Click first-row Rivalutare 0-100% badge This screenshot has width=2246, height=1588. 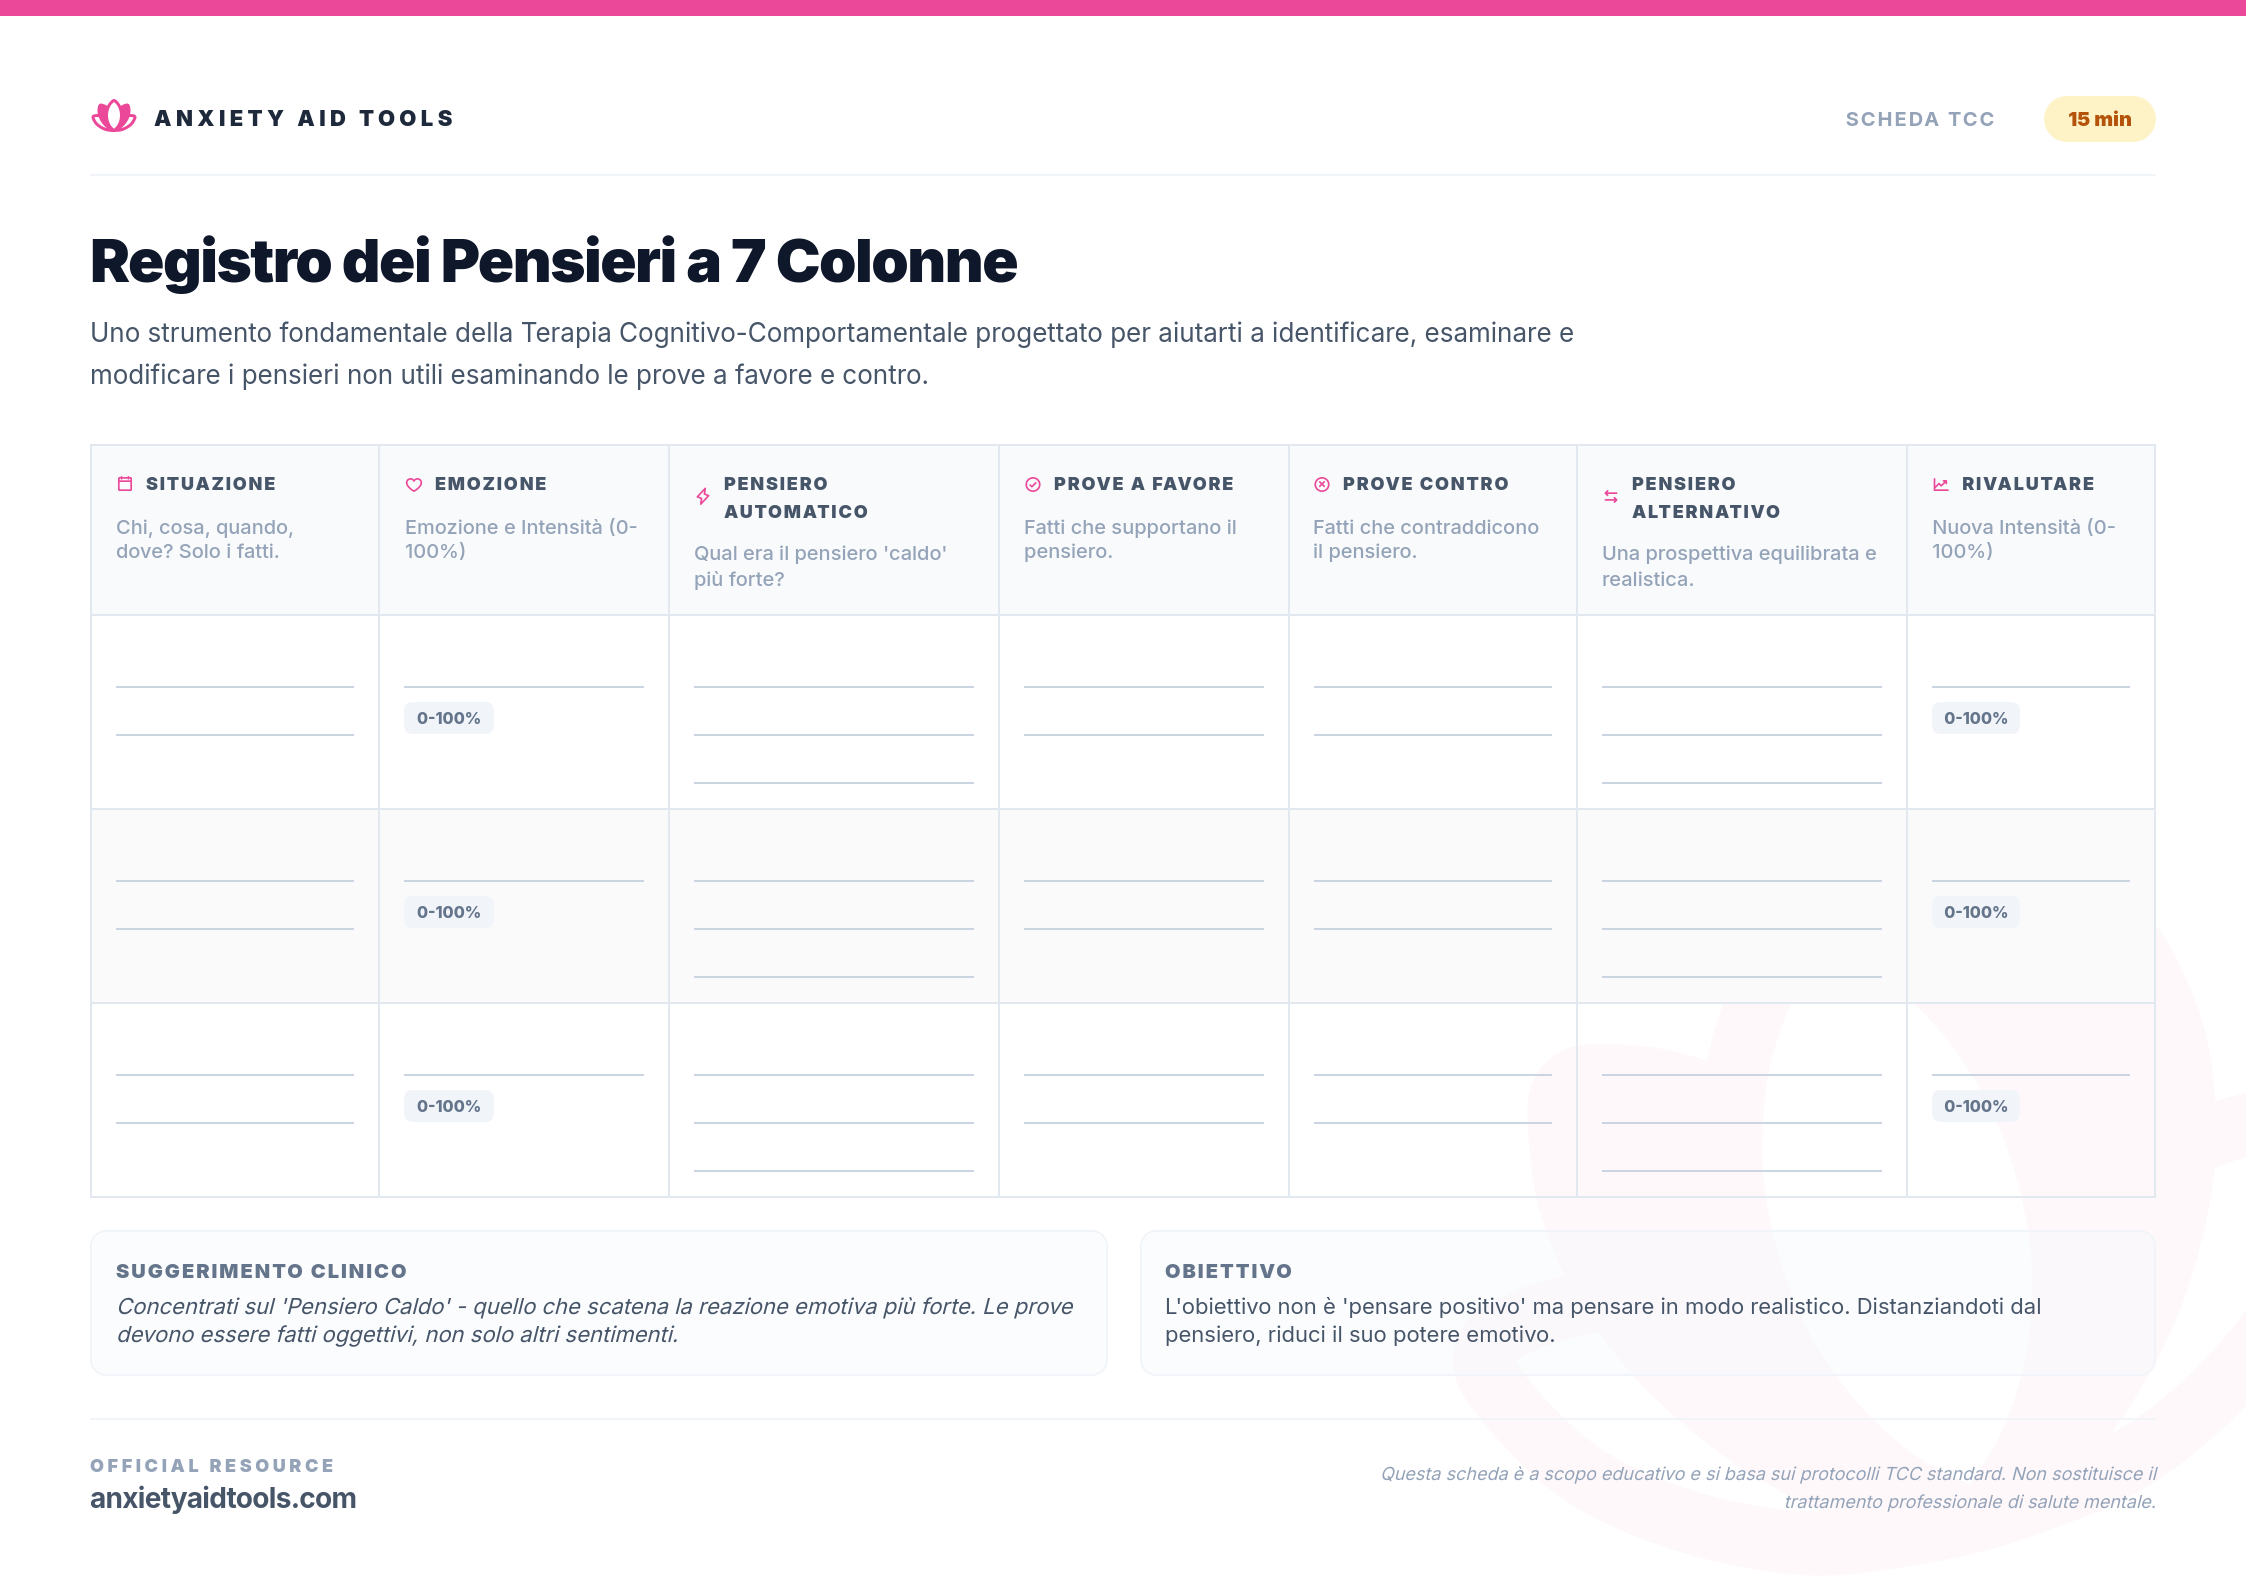pos(1975,718)
